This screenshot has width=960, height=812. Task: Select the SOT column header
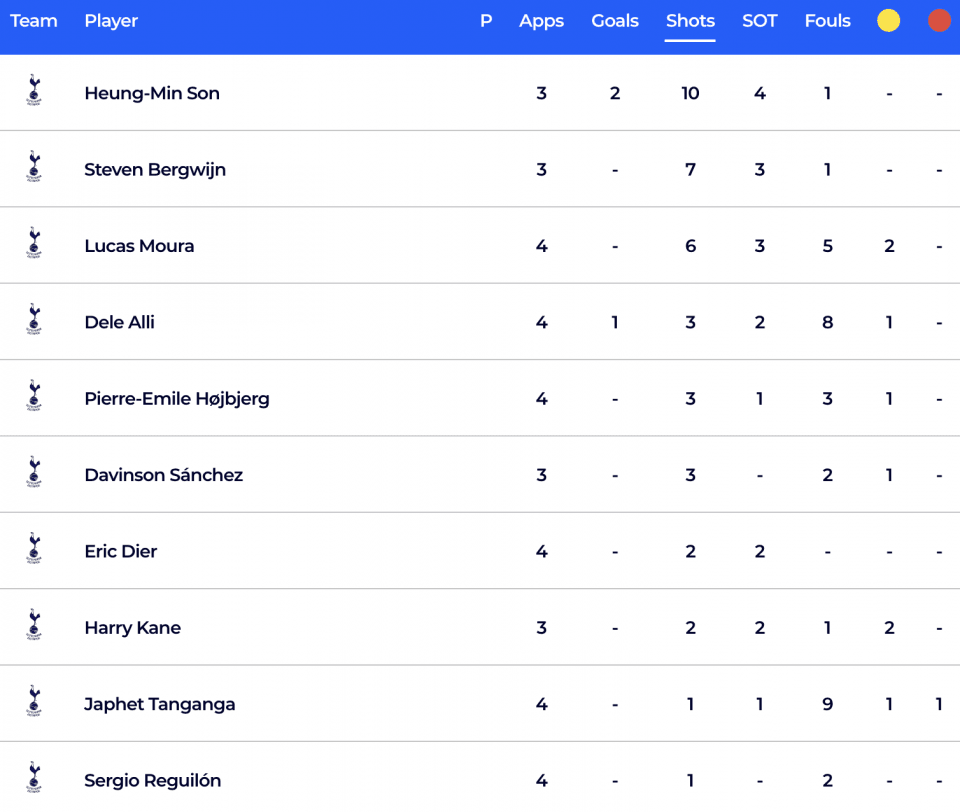[759, 21]
